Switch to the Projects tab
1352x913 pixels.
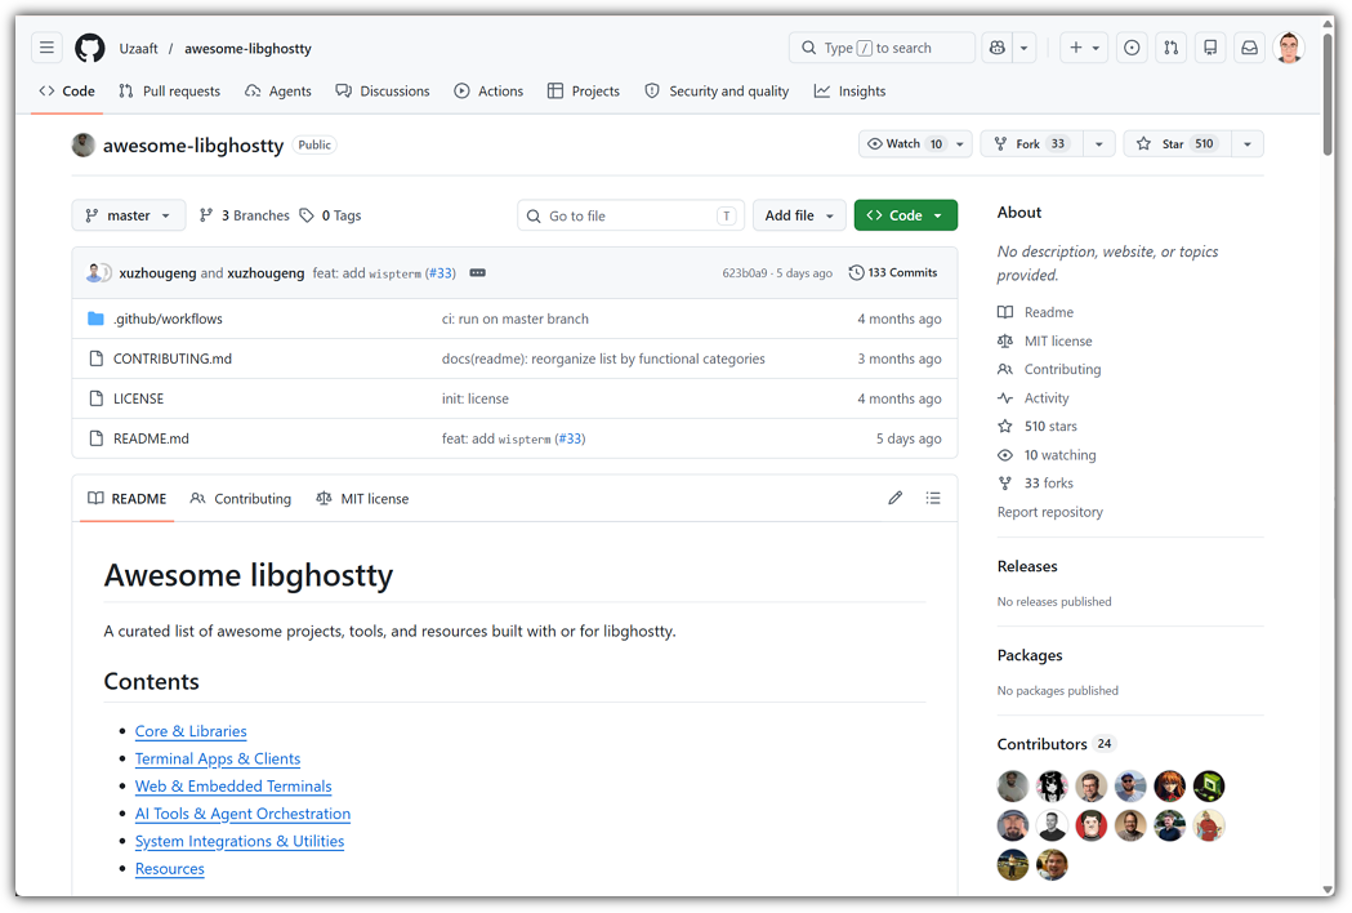[x=584, y=91]
